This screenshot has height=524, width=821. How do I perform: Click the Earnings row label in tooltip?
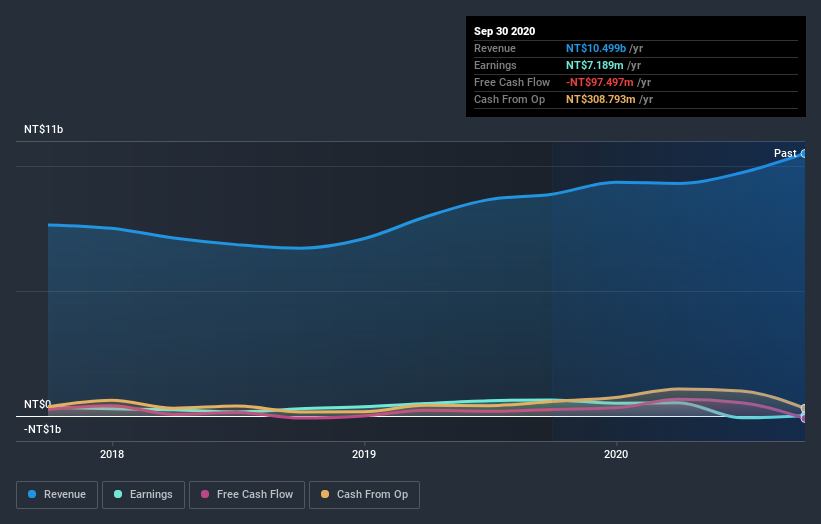click(495, 65)
